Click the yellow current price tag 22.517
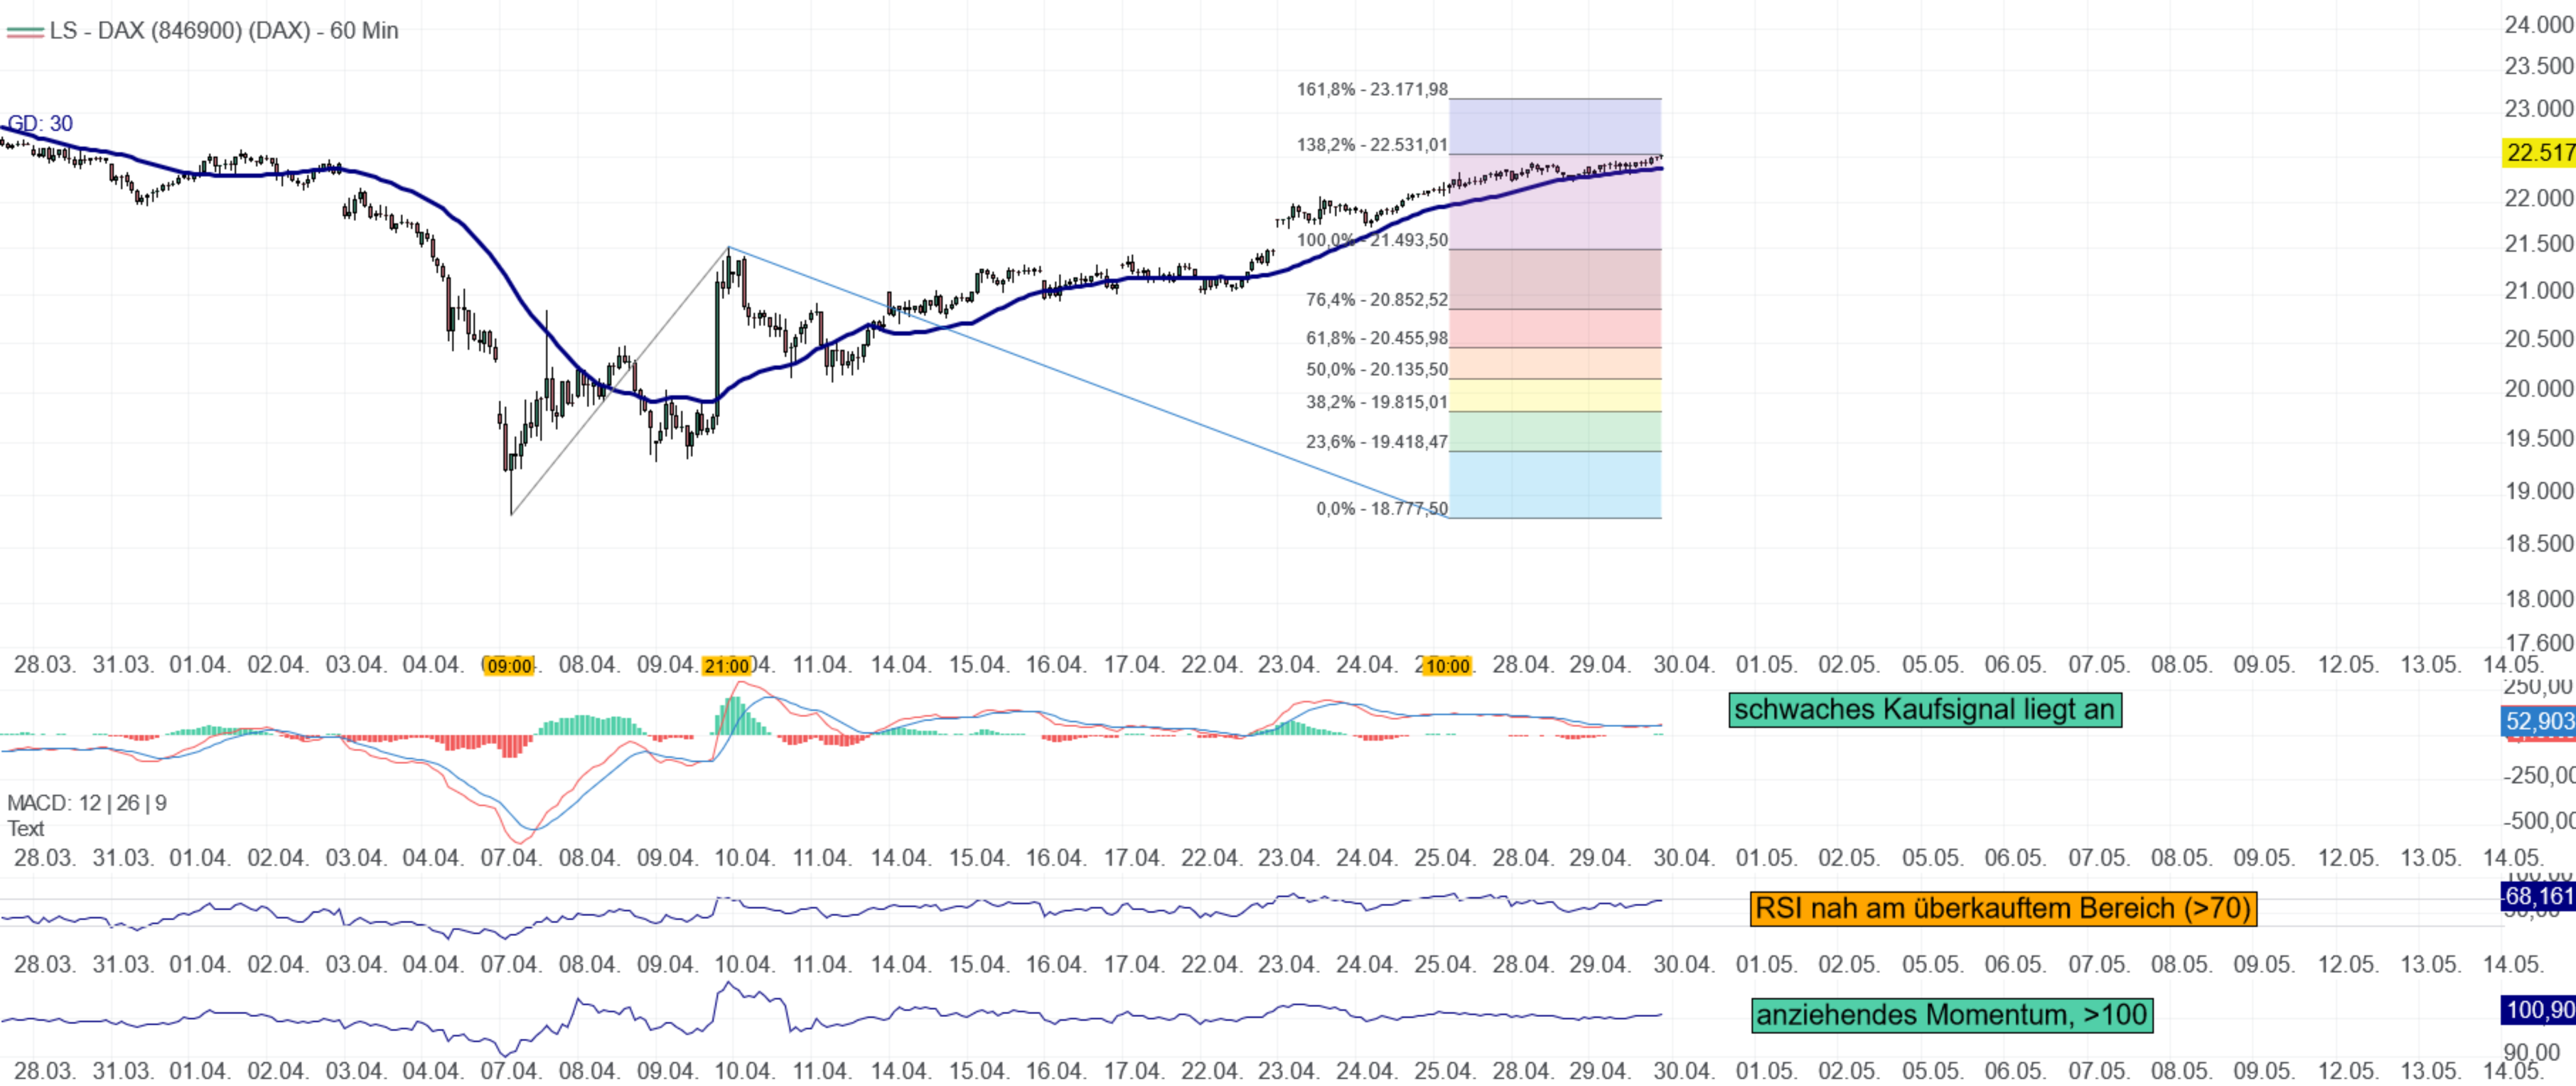Viewport: 2576px width, 1086px height. point(2539,153)
